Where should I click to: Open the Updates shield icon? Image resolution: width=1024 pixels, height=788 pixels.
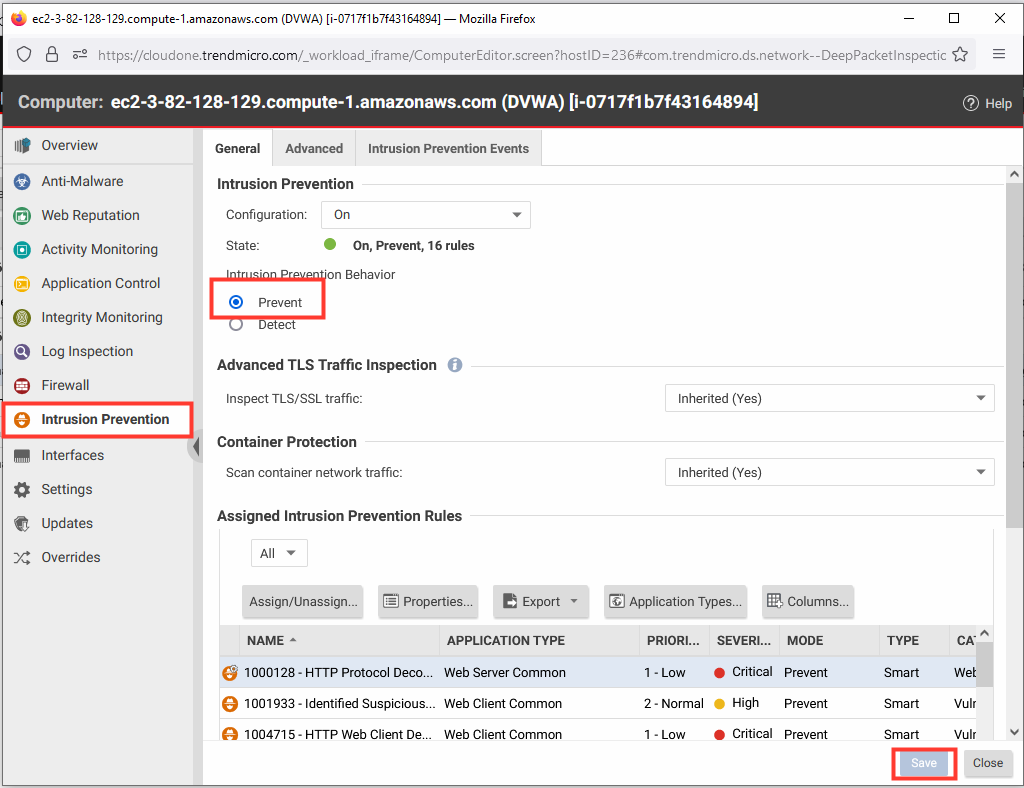point(22,524)
